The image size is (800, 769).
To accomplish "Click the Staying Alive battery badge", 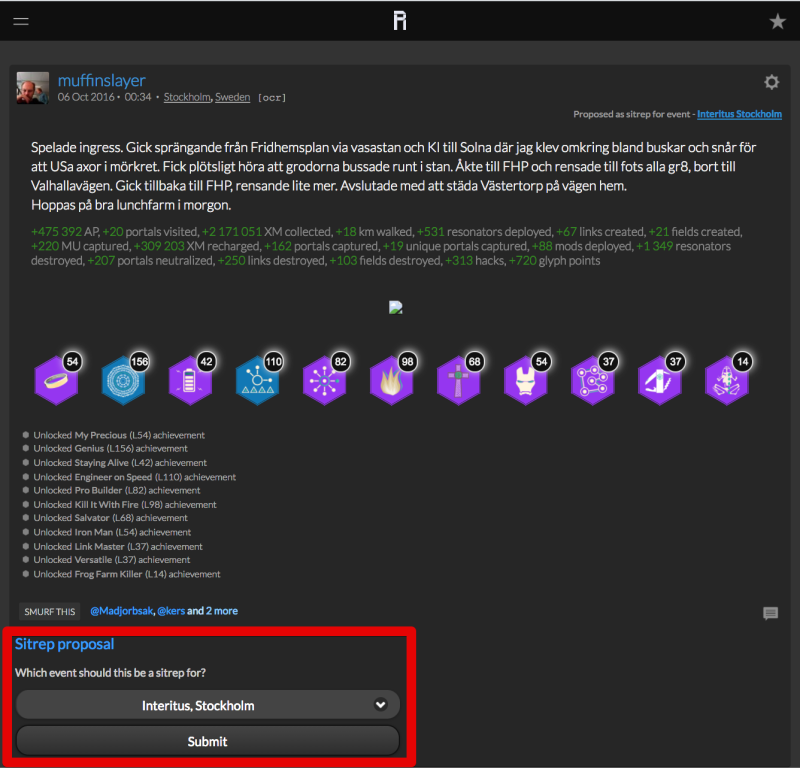I will (x=190, y=380).
